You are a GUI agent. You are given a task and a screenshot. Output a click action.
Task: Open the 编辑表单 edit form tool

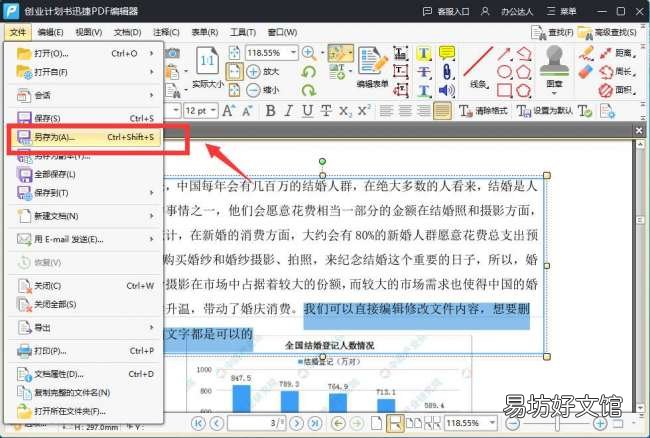click(372, 67)
